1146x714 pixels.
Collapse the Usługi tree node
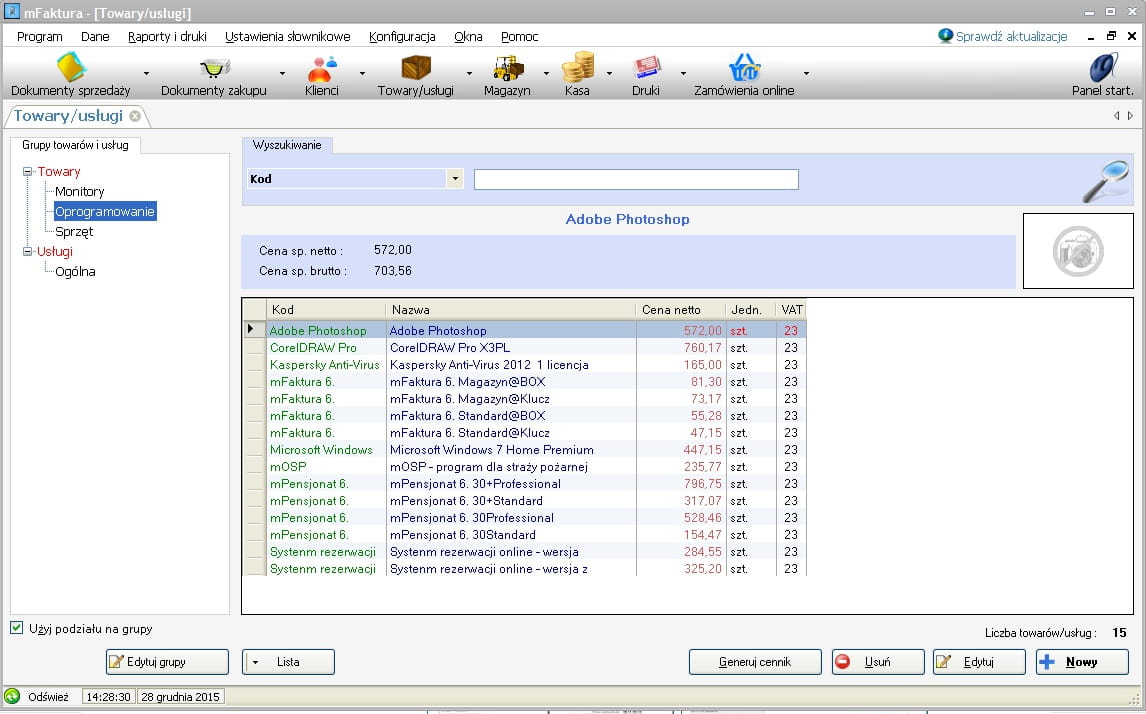(28, 252)
